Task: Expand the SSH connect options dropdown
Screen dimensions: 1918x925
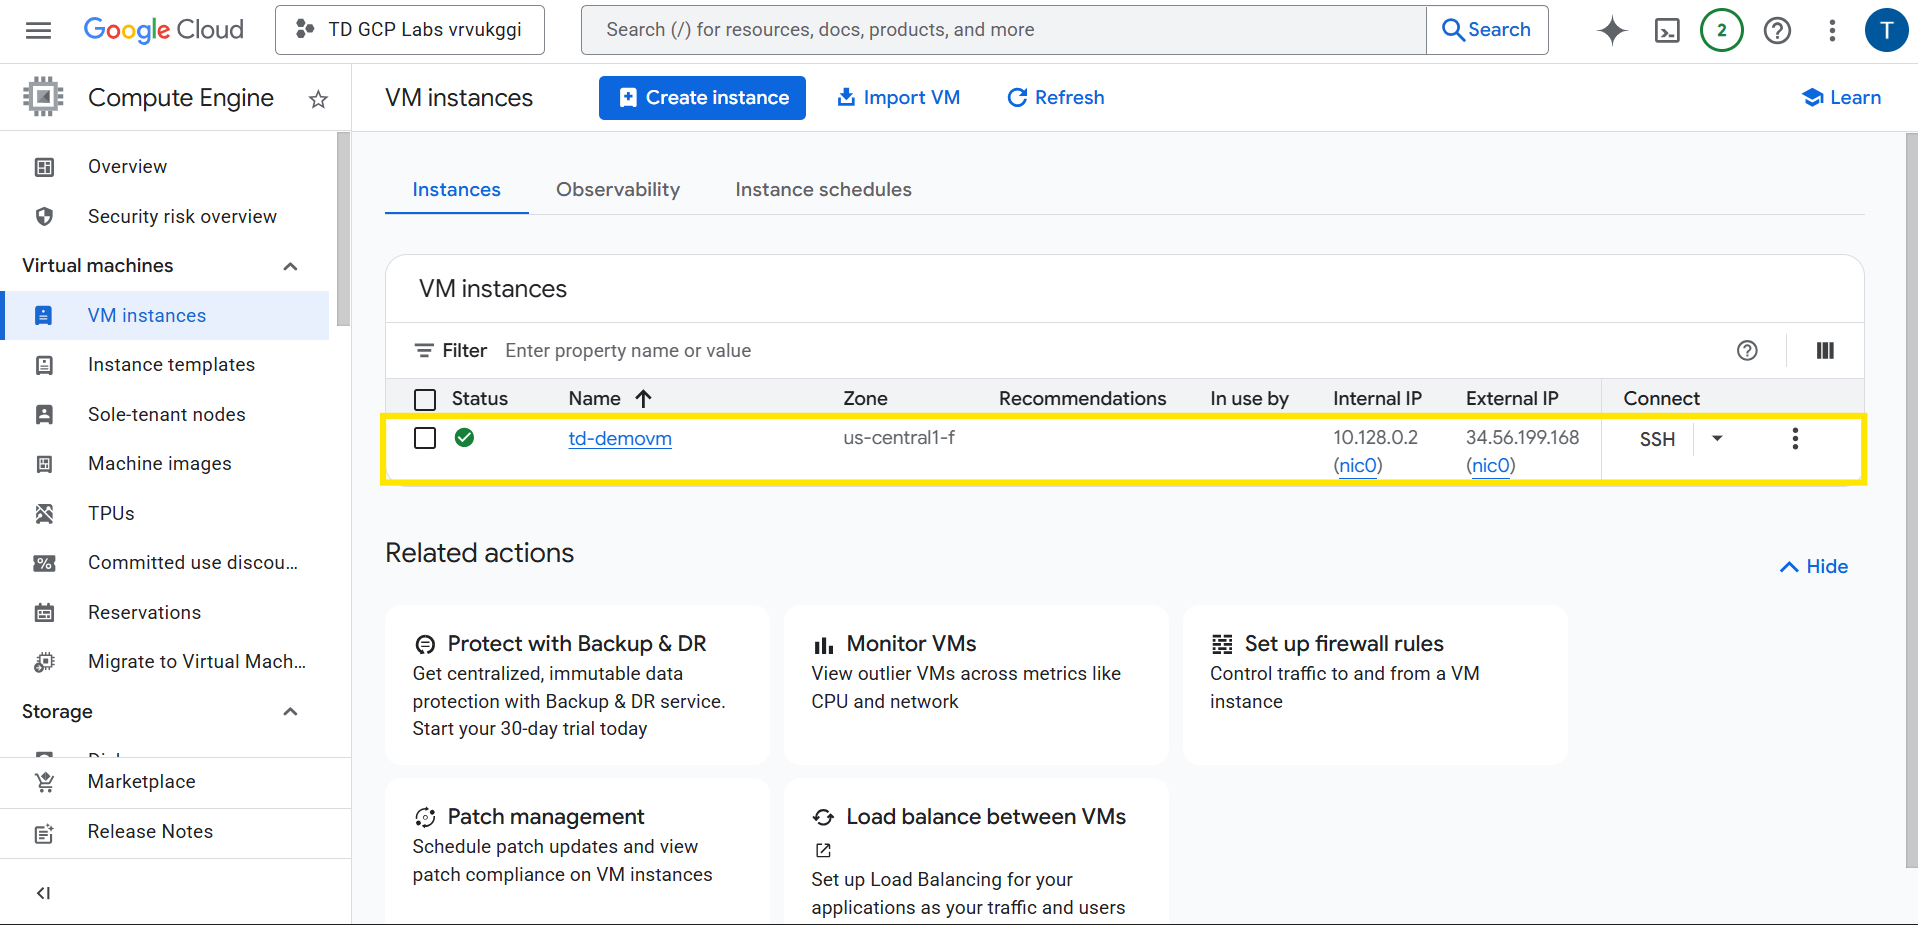Action: (1717, 439)
